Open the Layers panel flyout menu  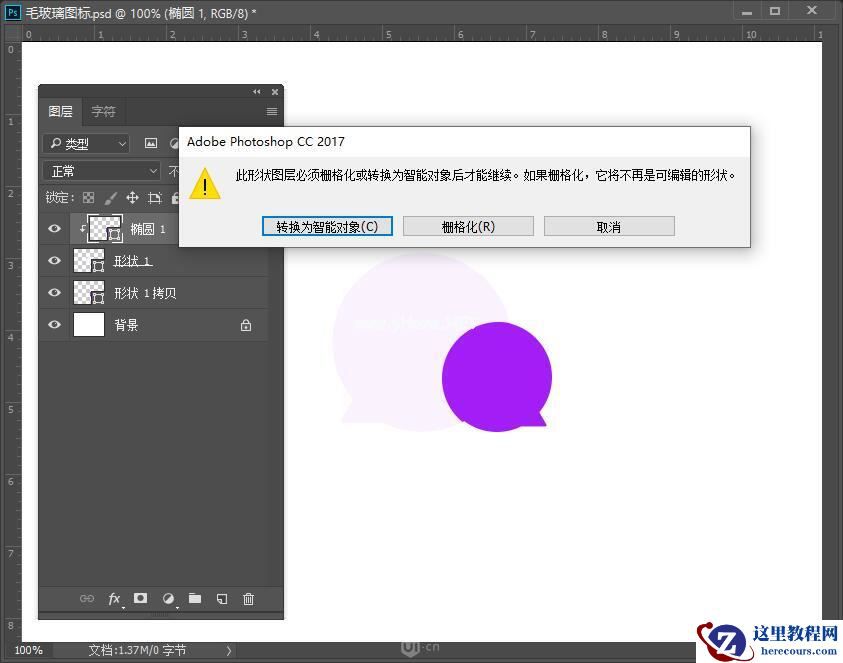coord(272,111)
